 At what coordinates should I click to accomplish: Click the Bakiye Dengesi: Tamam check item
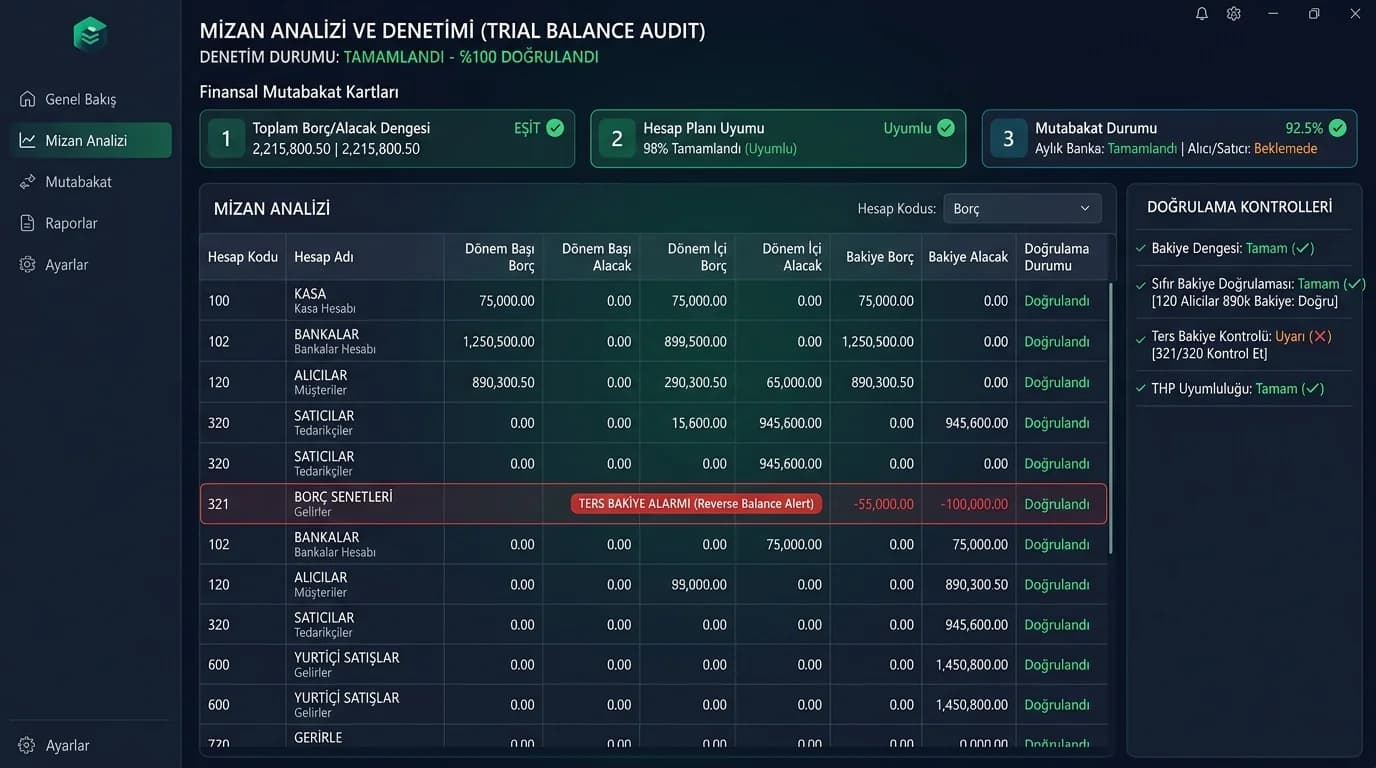coord(1225,248)
